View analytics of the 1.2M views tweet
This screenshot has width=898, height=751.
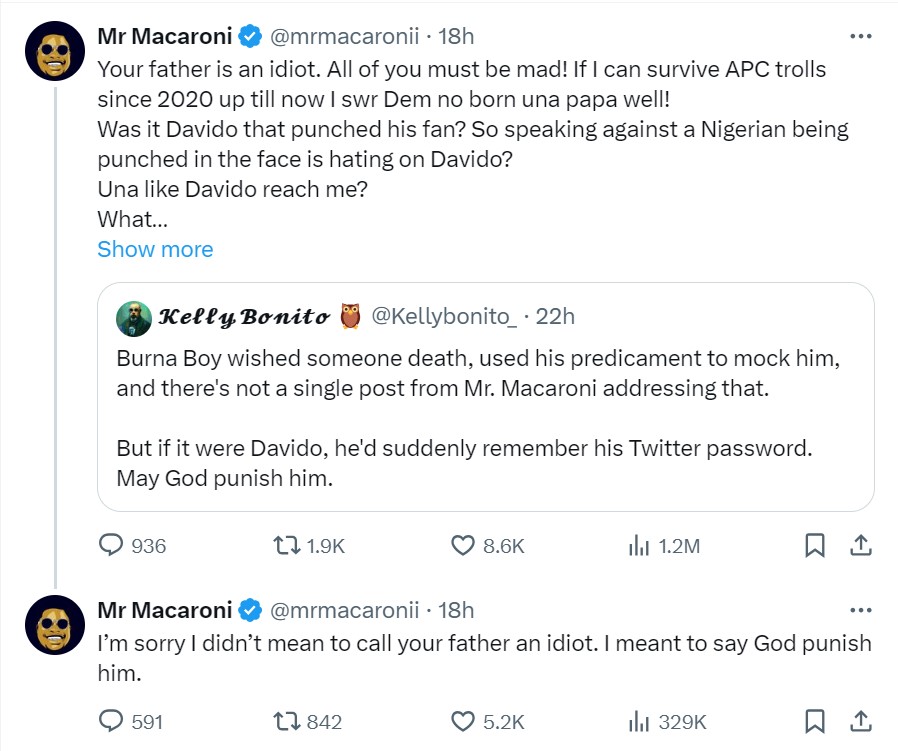click(x=637, y=546)
